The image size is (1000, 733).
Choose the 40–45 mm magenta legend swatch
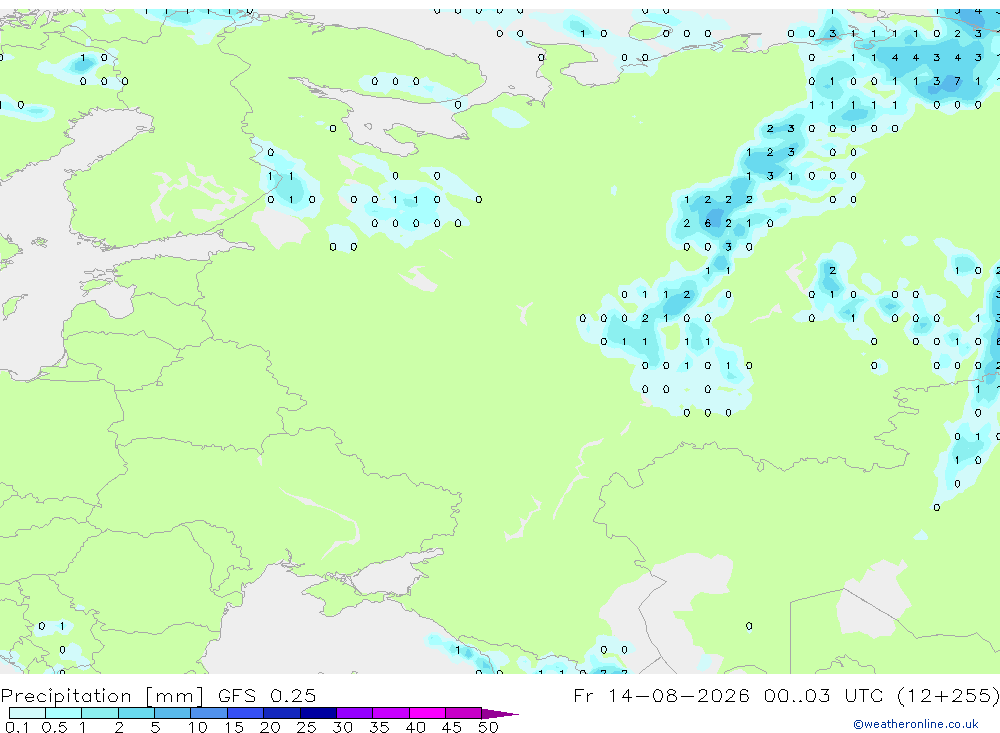tap(427, 713)
